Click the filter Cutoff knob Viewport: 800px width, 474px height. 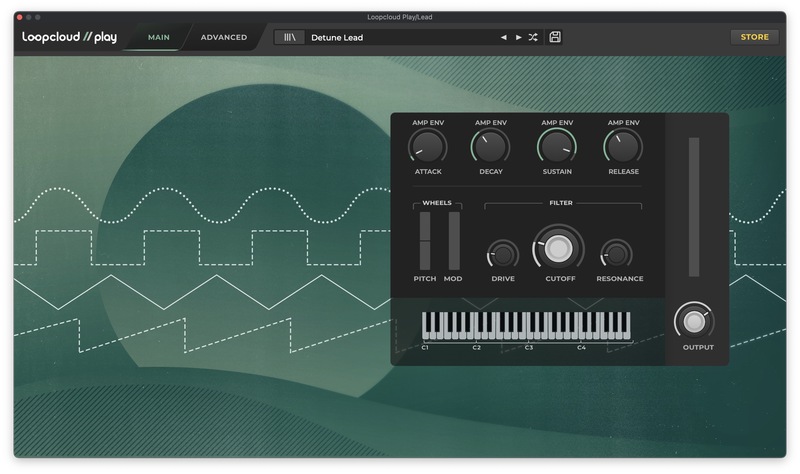(559, 249)
